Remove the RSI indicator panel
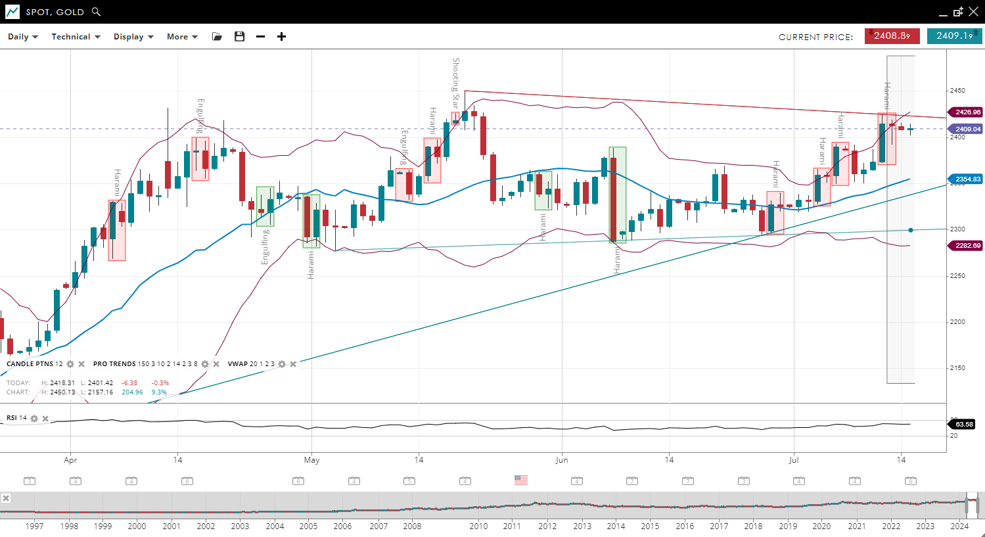This screenshot has height=537, width=985. (x=45, y=418)
